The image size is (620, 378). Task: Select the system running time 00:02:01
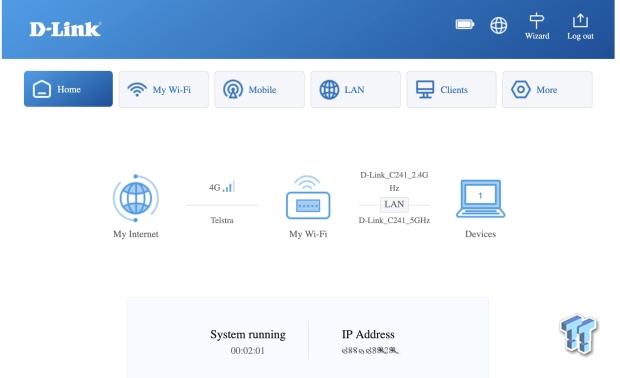tap(248, 351)
